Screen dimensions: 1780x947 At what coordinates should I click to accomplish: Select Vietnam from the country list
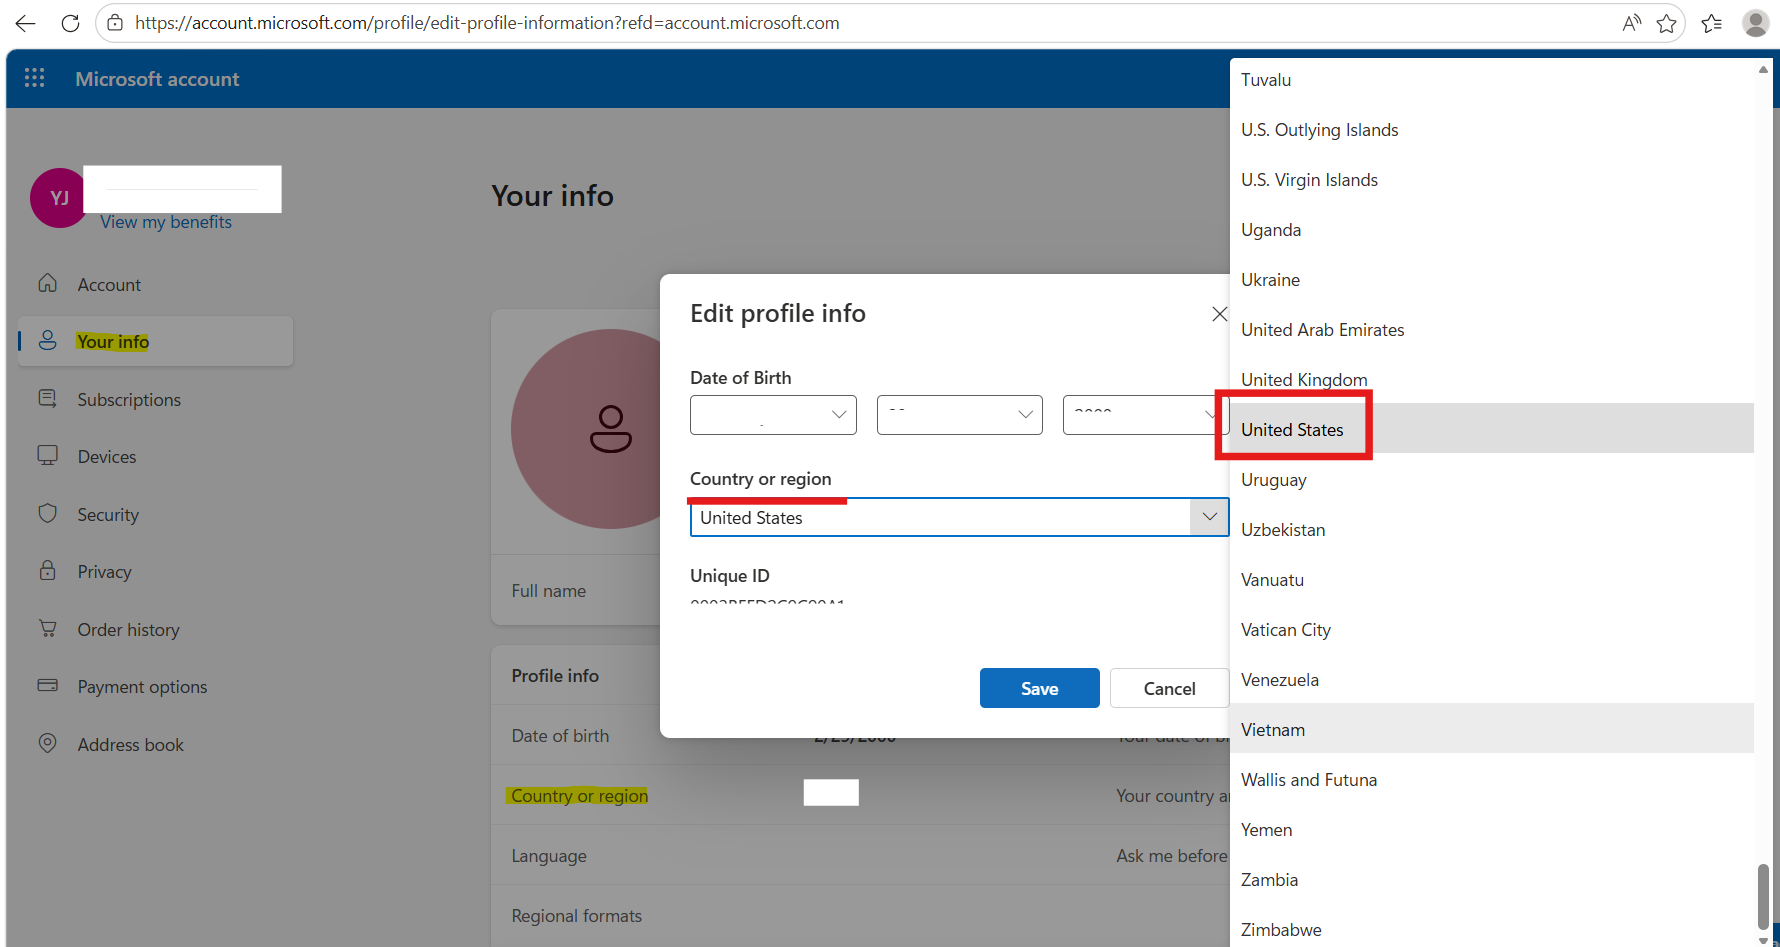click(1272, 729)
